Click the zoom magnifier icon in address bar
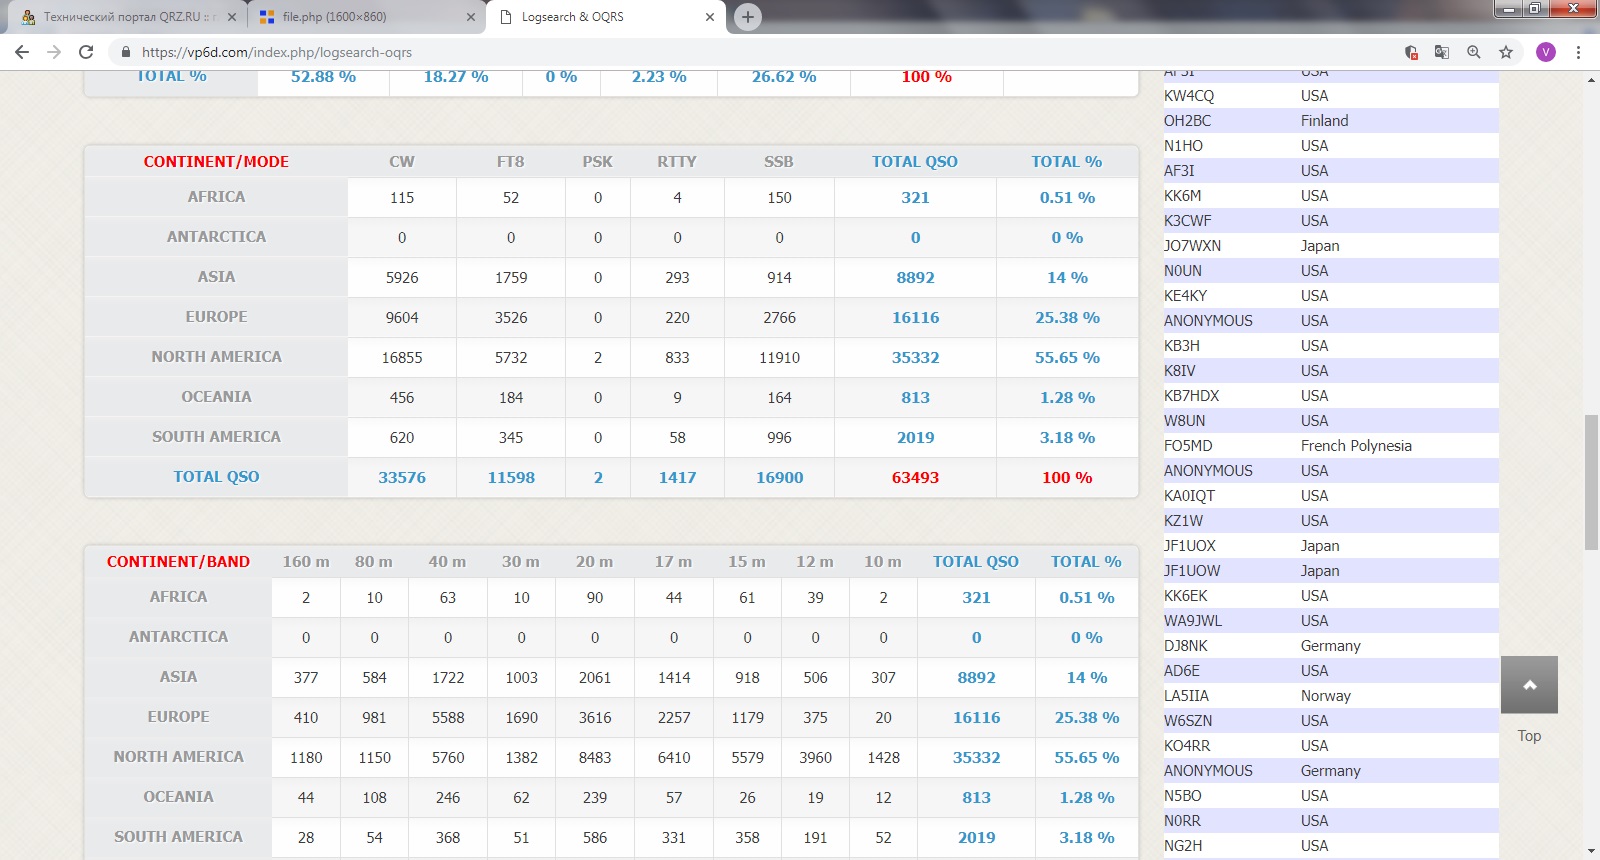1600x860 pixels. pyautogui.click(x=1474, y=52)
